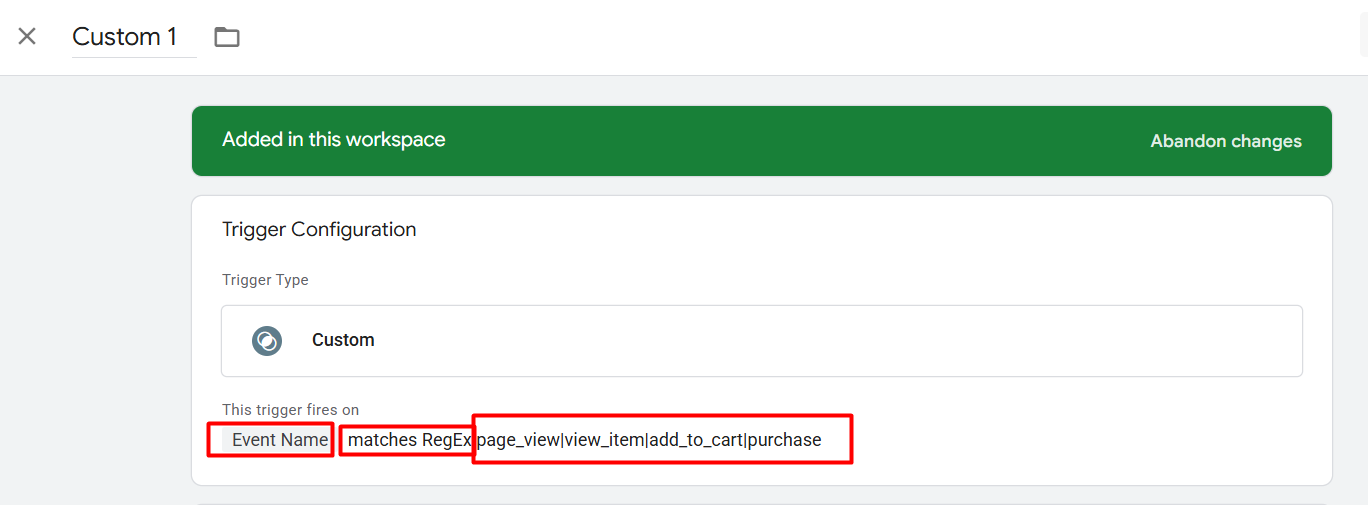This screenshot has height=505, width=1368.
Task: Close the Custom 1 trigger editor
Action: point(27,37)
